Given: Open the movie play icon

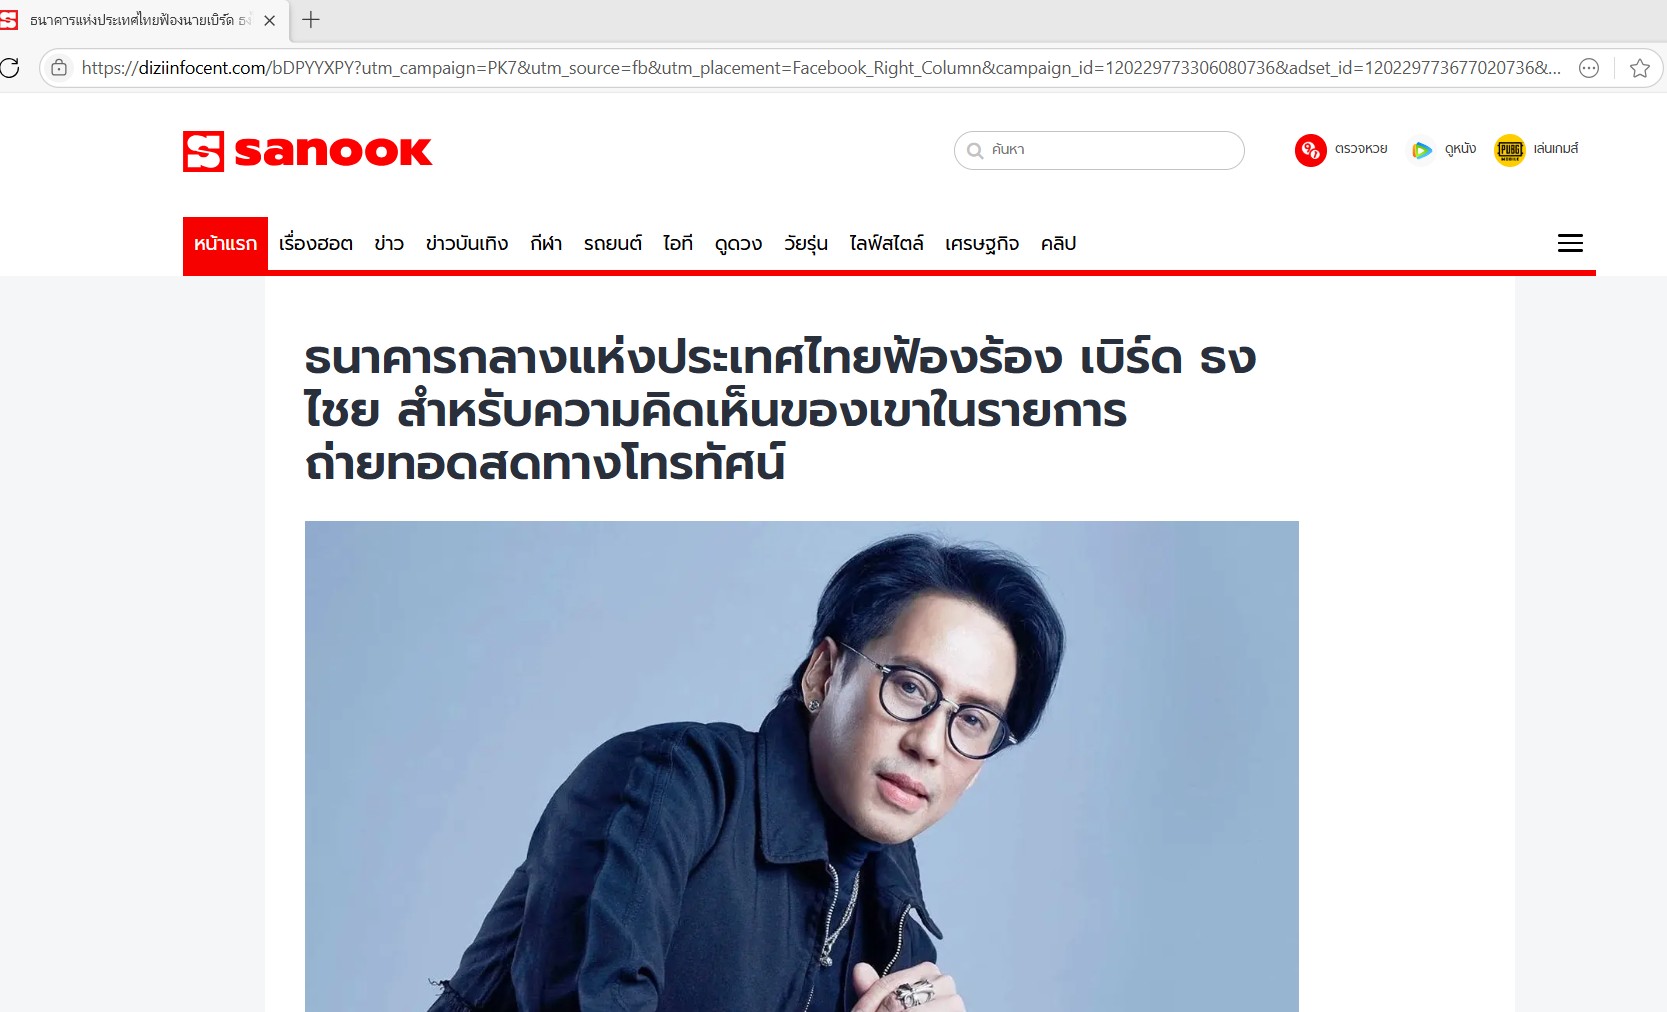Looking at the screenshot, I should [1421, 150].
